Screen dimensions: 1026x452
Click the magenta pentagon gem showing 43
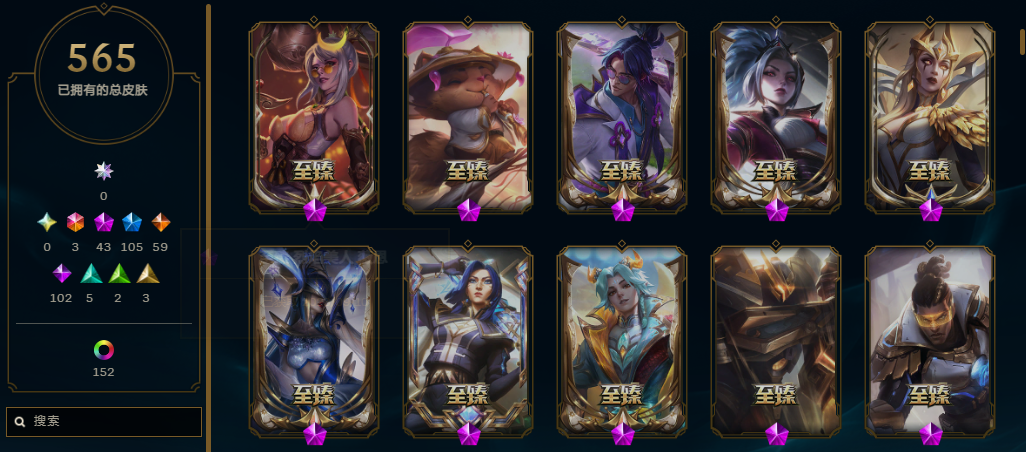103,222
